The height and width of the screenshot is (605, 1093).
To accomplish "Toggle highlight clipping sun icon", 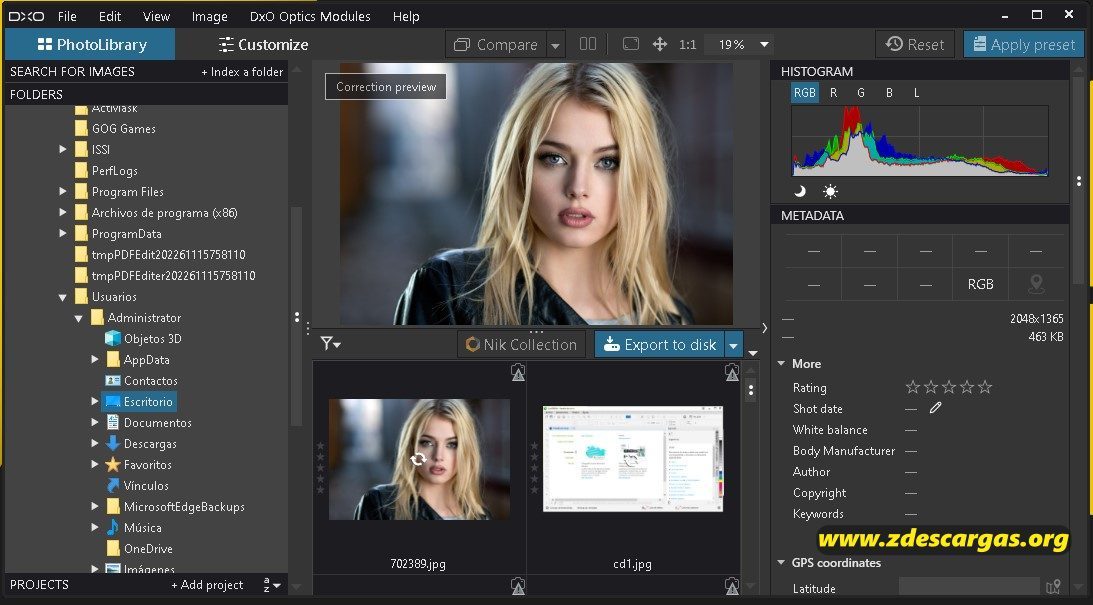I will pyautogui.click(x=830, y=191).
